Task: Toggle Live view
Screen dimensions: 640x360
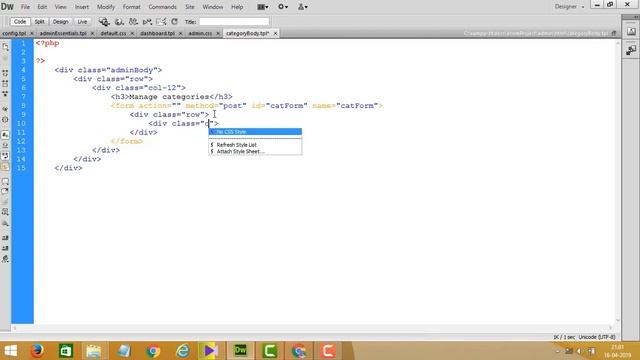Action: tap(82, 22)
